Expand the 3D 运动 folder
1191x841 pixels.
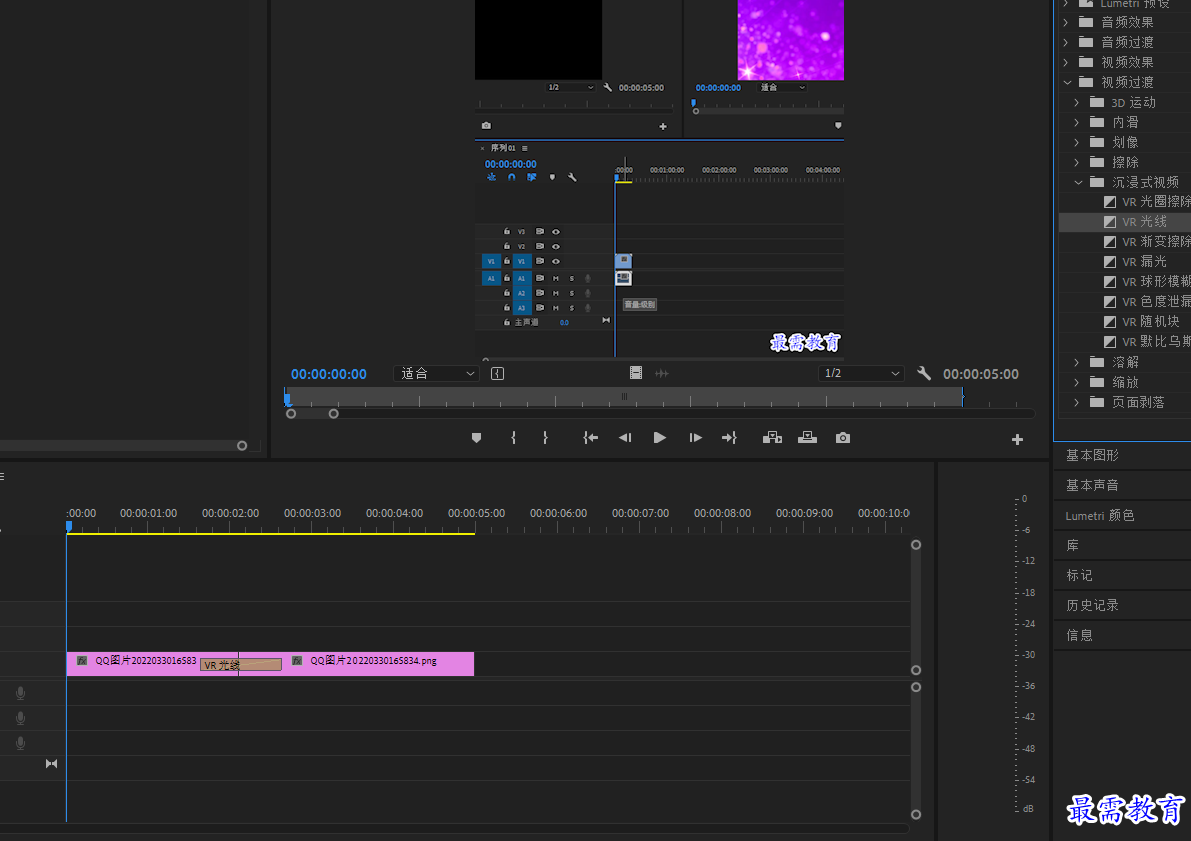[1076, 102]
